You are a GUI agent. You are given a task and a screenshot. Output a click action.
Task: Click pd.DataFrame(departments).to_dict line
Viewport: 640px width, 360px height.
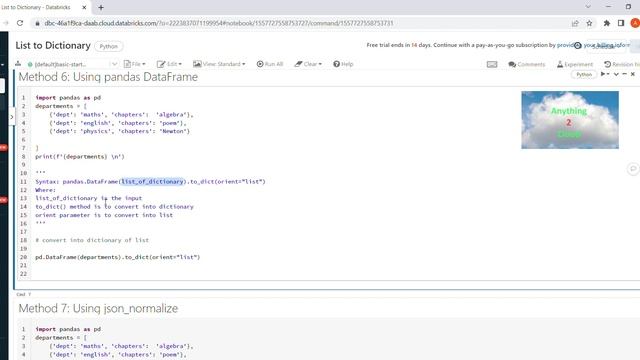(118, 257)
